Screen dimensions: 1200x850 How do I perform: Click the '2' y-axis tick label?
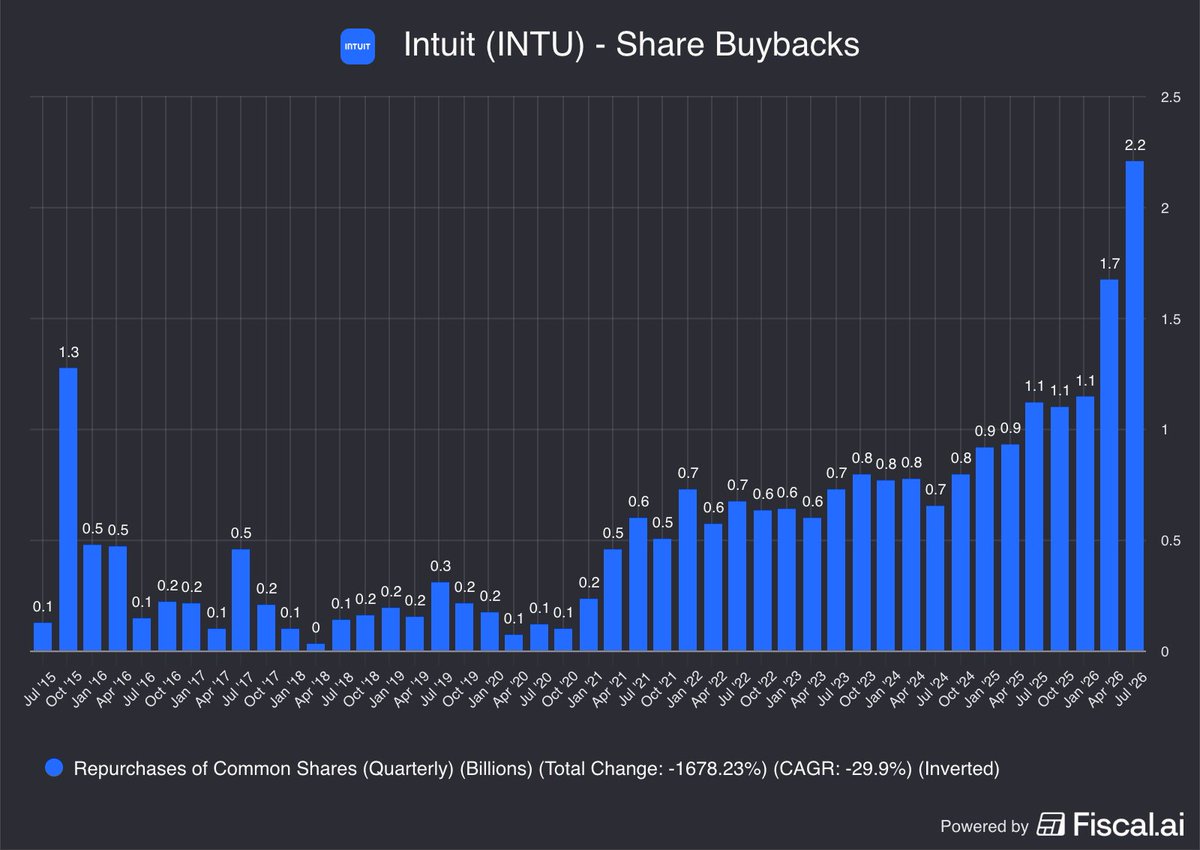(1165, 208)
